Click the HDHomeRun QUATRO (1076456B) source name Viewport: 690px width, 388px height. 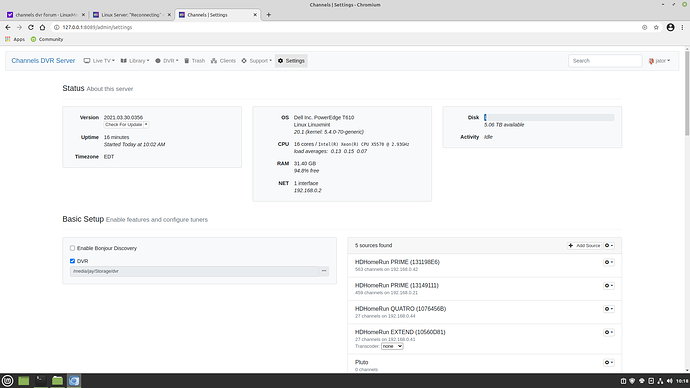(400, 309)
